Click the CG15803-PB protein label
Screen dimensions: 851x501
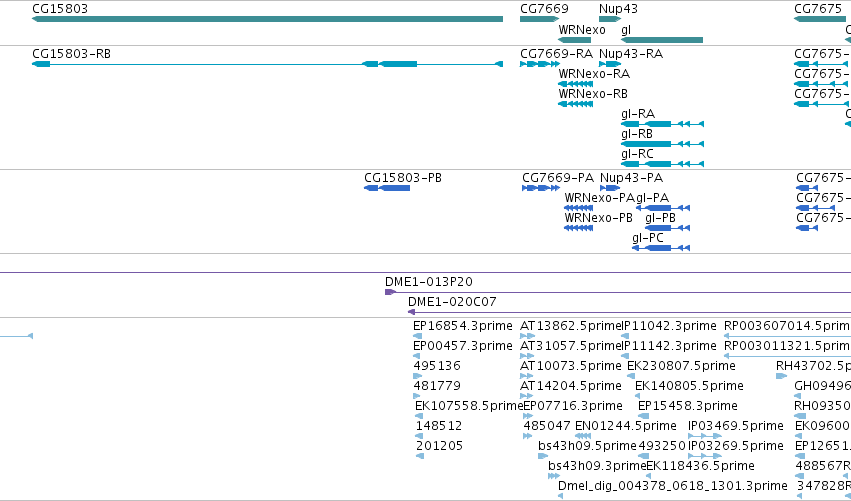403,178
